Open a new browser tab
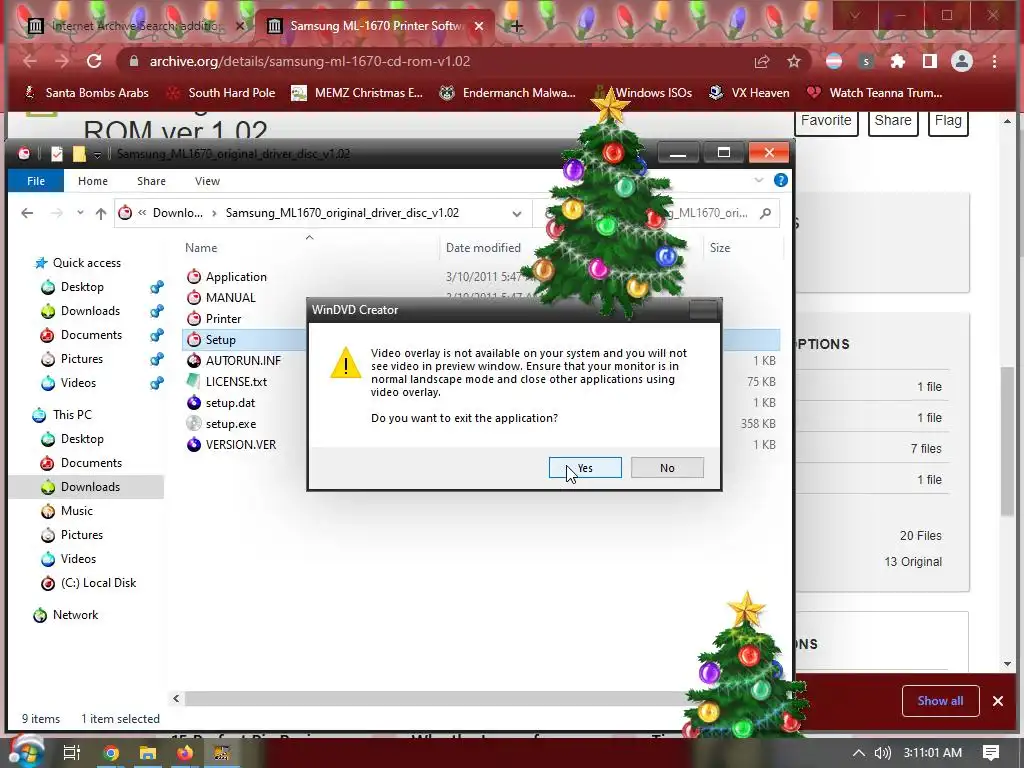The image size is (1024, 768). (x=517, y=26)
